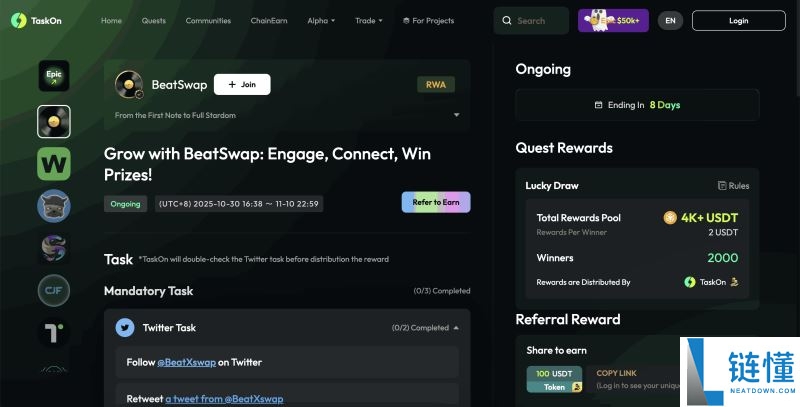Click the BeatSwap profile avatar

click(x=129, y=85)
